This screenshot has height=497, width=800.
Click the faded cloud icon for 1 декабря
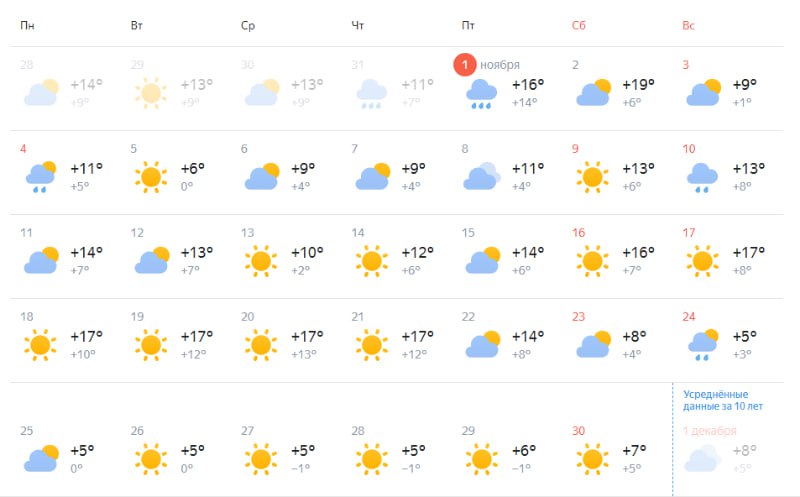pyautogui.click(x=702, y=458)
